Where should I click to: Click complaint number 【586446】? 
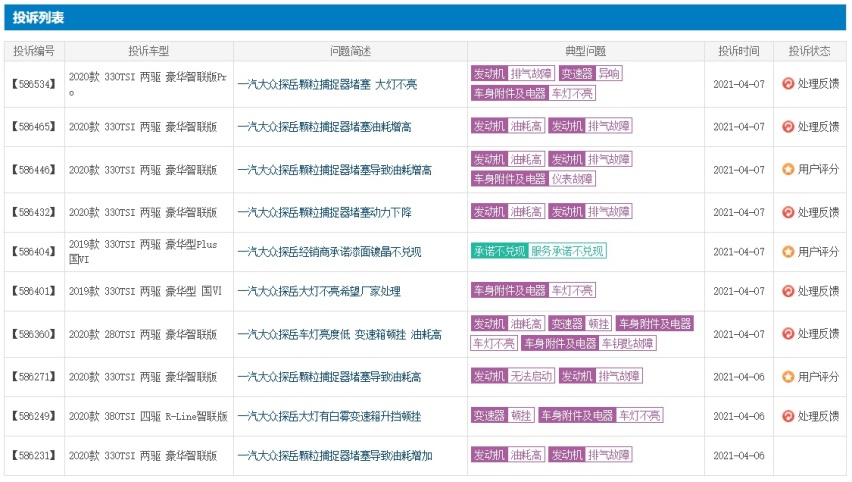point(34,170)
